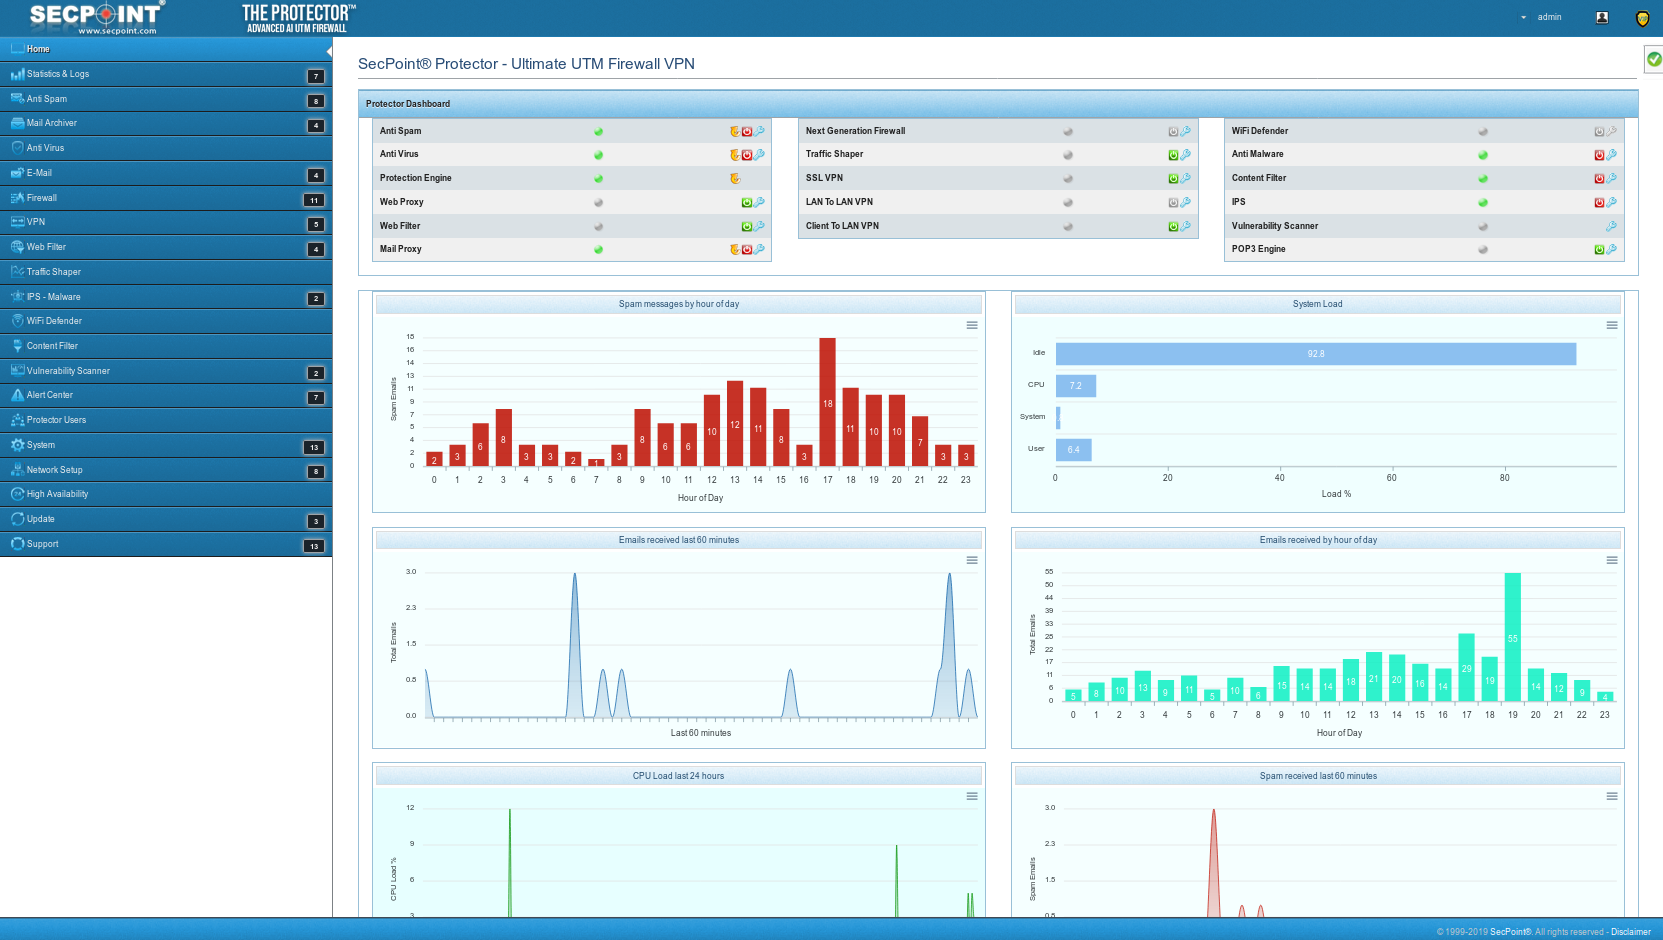Open Anti Malware settings wrench icon

point(1611,155)
